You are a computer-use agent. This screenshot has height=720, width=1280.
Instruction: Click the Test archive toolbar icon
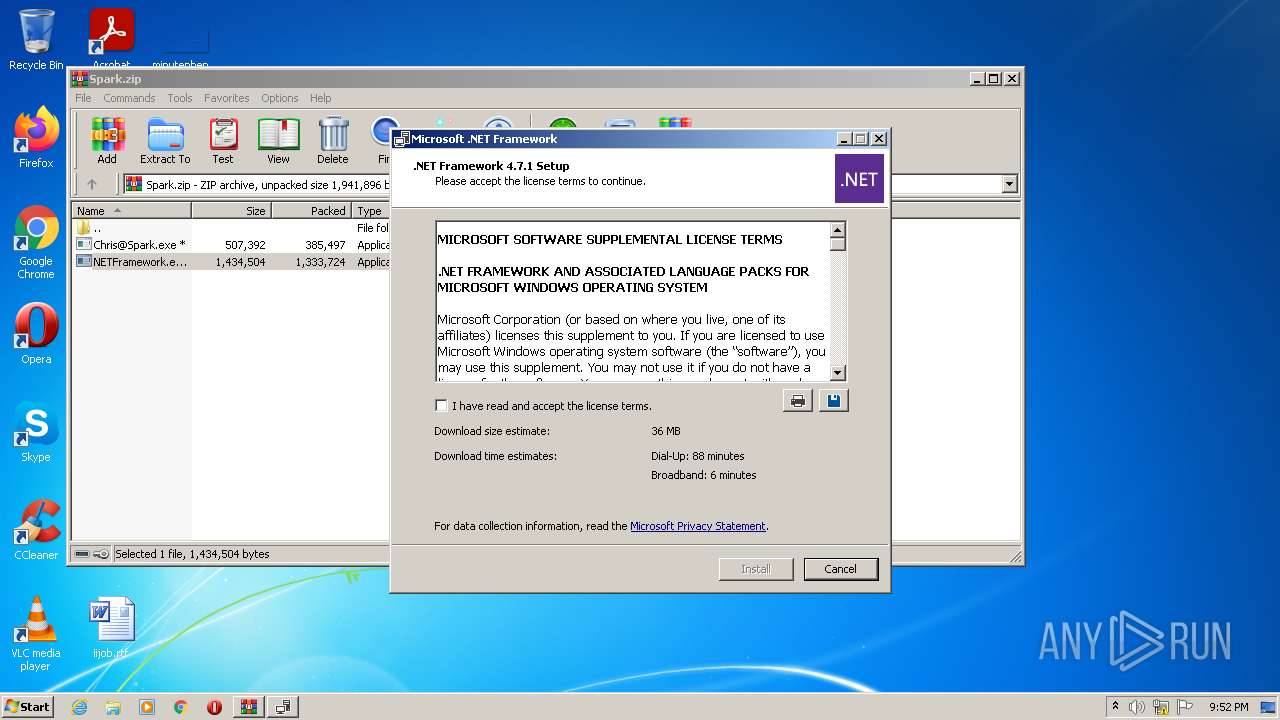(x=223, y=140)
